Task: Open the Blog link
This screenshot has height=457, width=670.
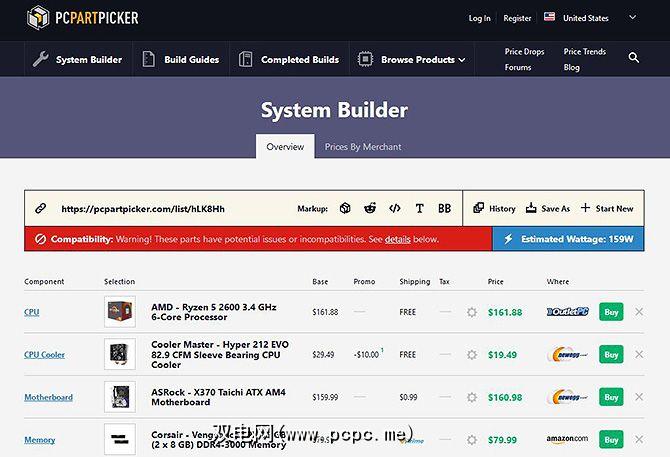Action: tap(571, 67)
